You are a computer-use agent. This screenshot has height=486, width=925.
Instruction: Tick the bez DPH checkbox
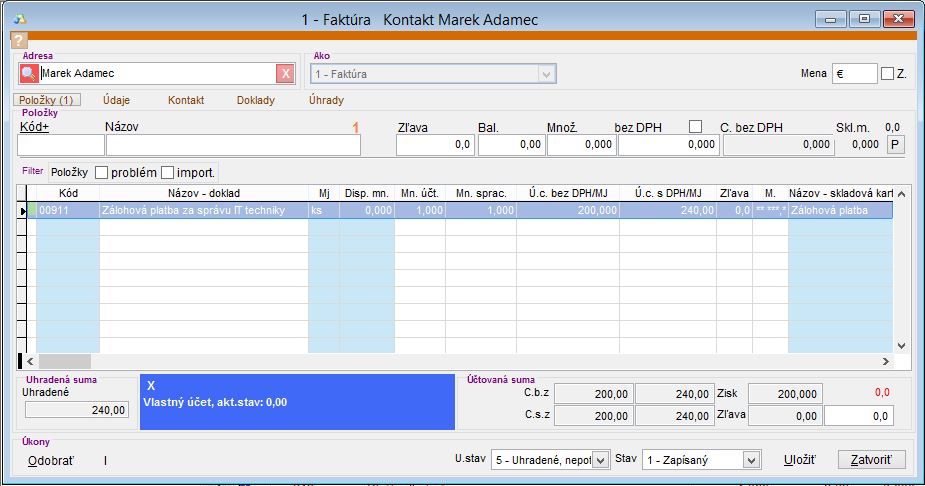tap(696, 127)
